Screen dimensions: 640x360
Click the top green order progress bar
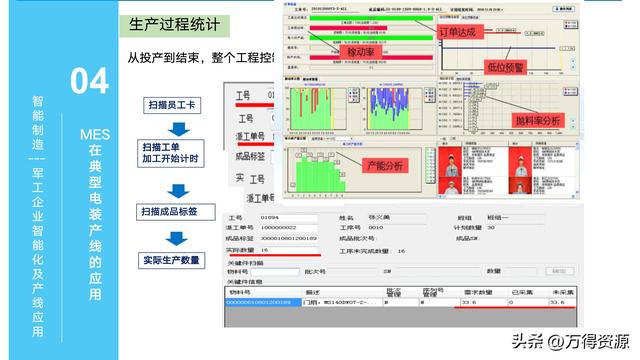[371, 18]
